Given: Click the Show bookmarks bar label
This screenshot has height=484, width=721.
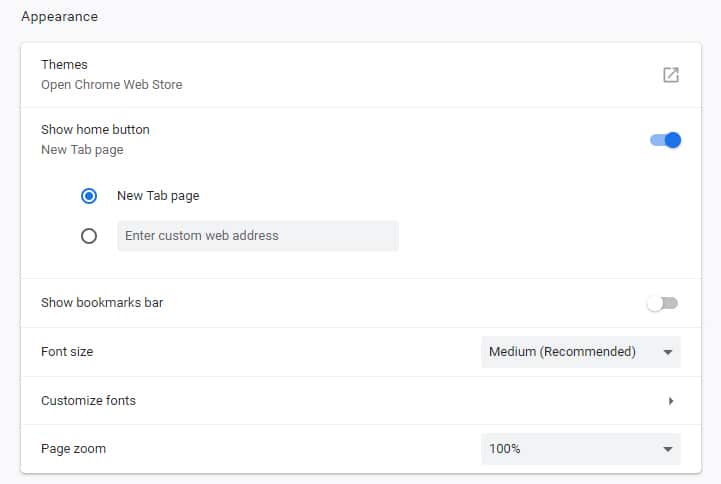Looking at the screenshot, I should pyautogui.click(x=102, y=302).
